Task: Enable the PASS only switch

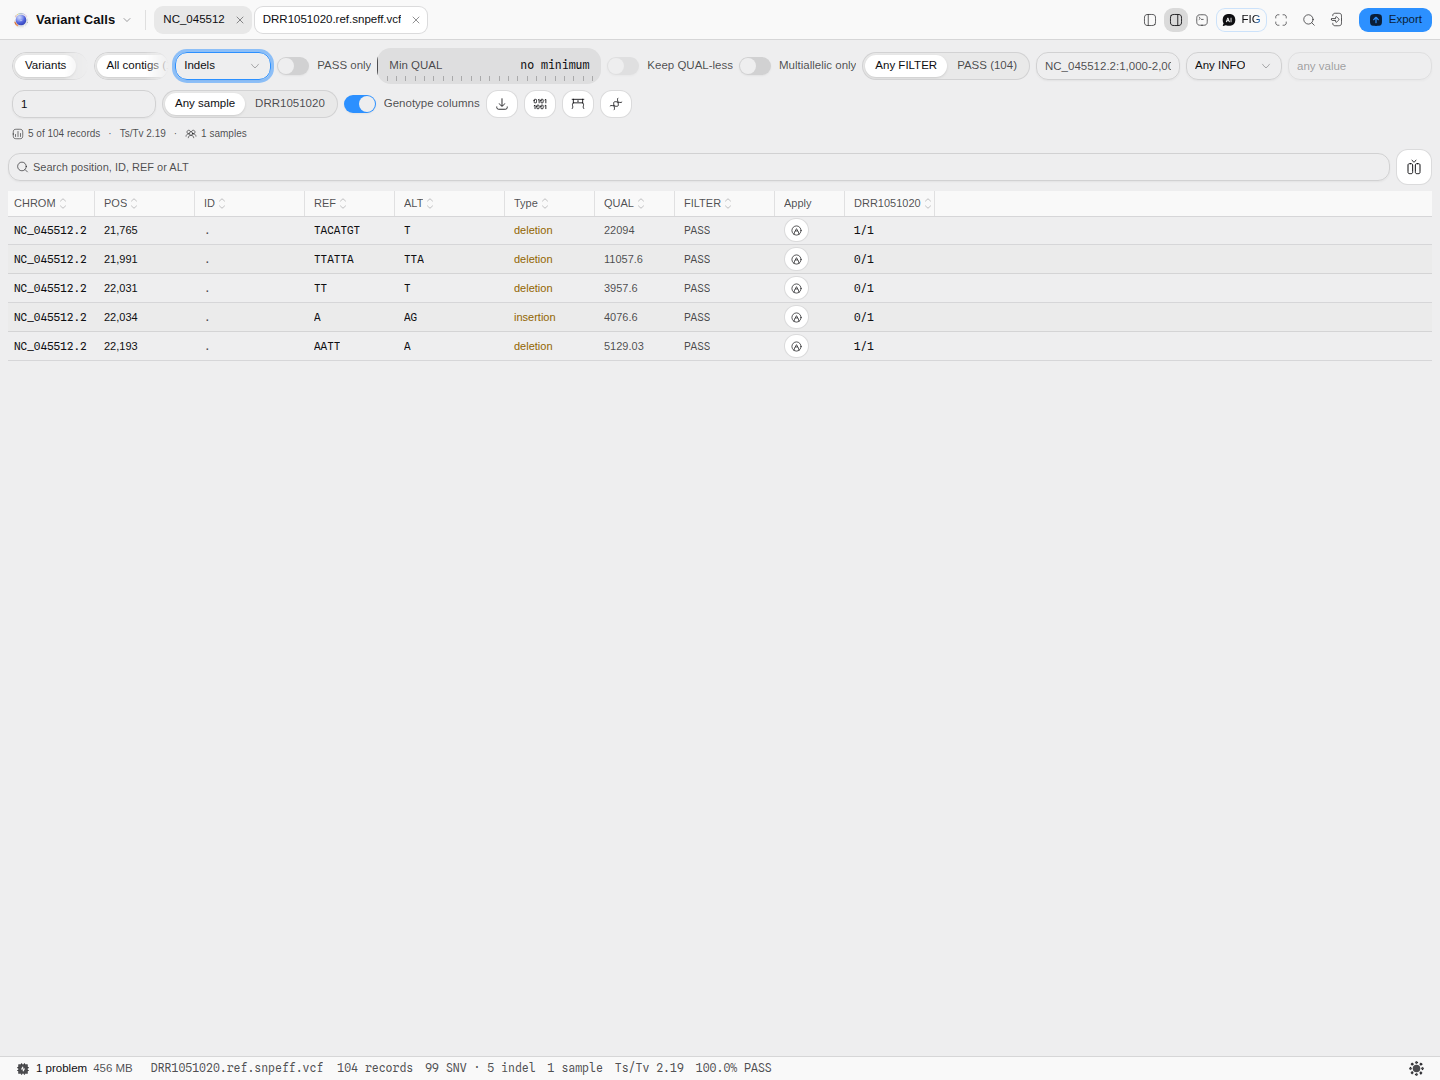Action: (x=293, y=66)
